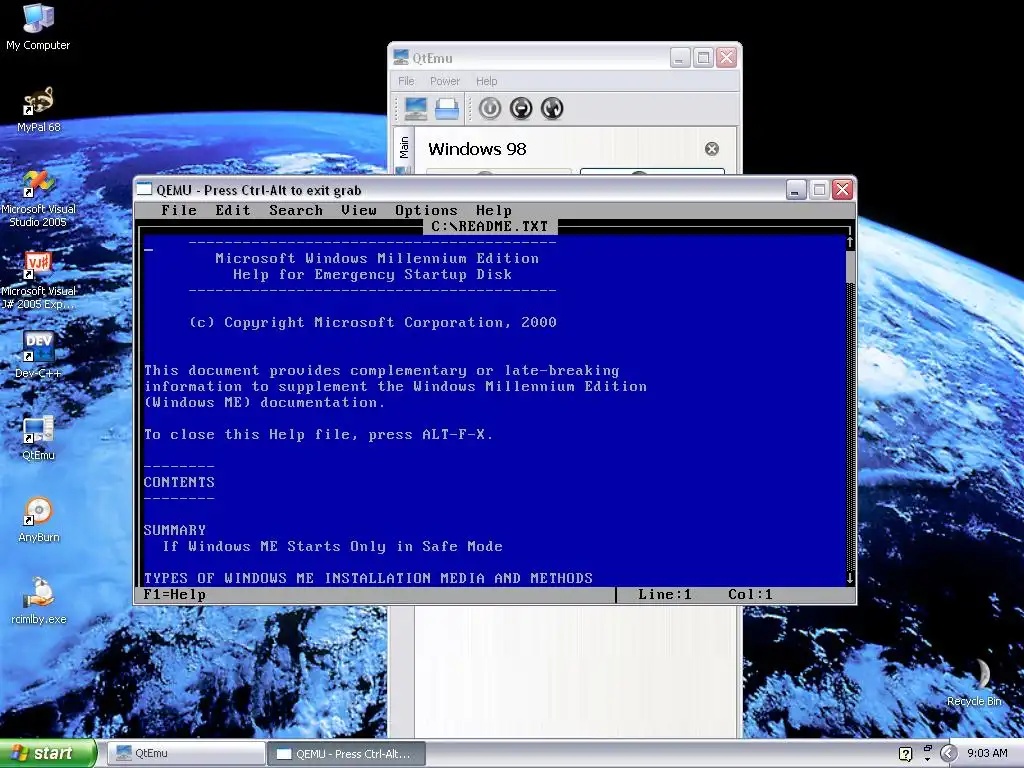Click 'To close this Help file' line
The width and height of the screenshot is (1024, 768).
[x=318, y=434]
